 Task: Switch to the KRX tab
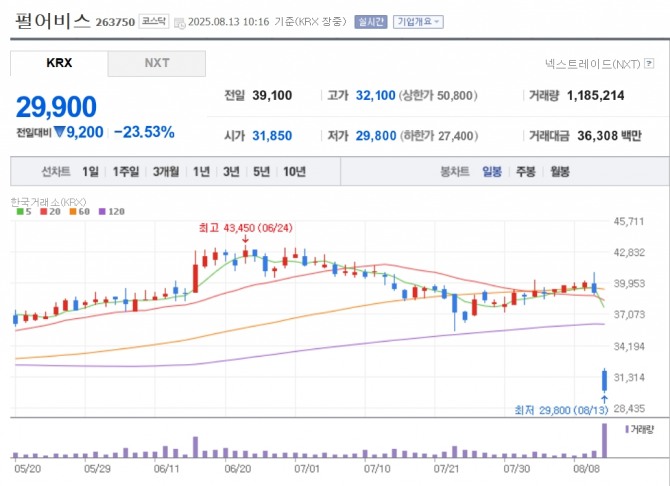point(59,63)
